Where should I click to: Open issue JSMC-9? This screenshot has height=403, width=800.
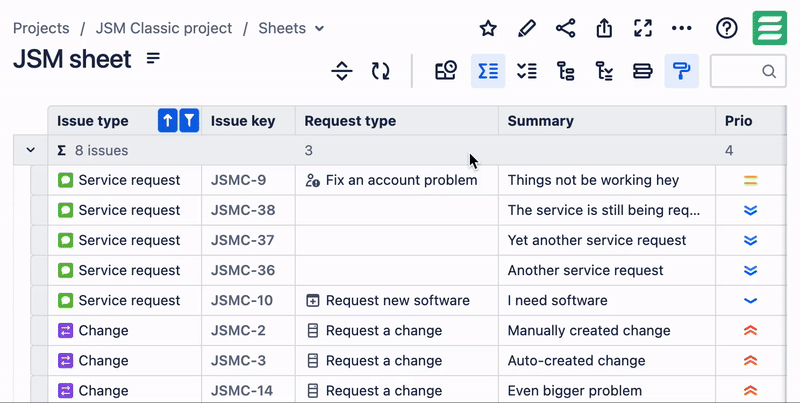[x=238, y=180]
